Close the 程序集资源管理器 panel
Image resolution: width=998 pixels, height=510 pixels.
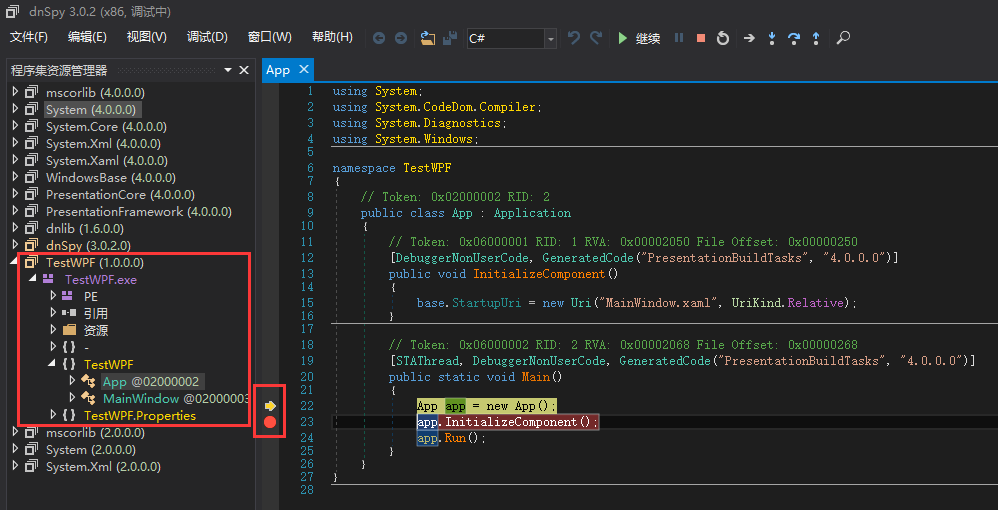[244, 70]
